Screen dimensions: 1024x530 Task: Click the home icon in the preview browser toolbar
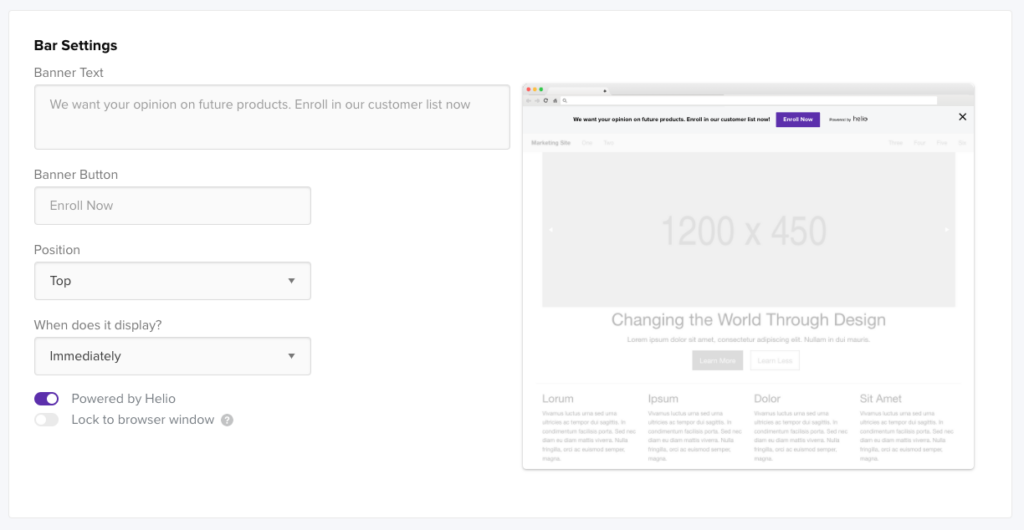click(553, 100)
